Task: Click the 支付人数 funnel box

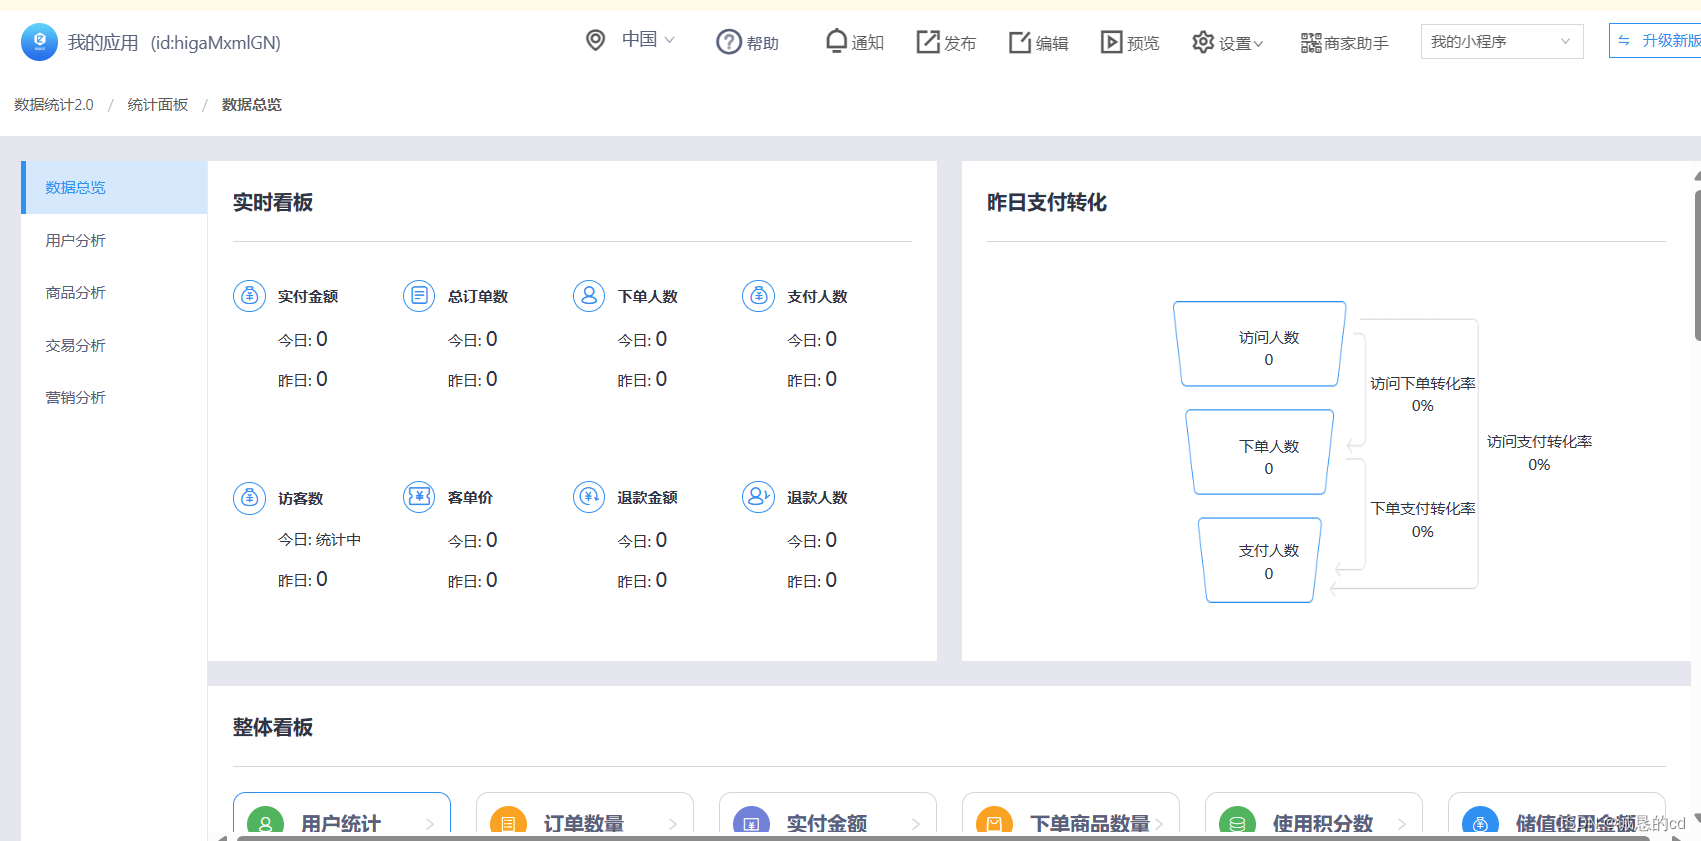Action: pyautogui.click(x=1260, y=560)
